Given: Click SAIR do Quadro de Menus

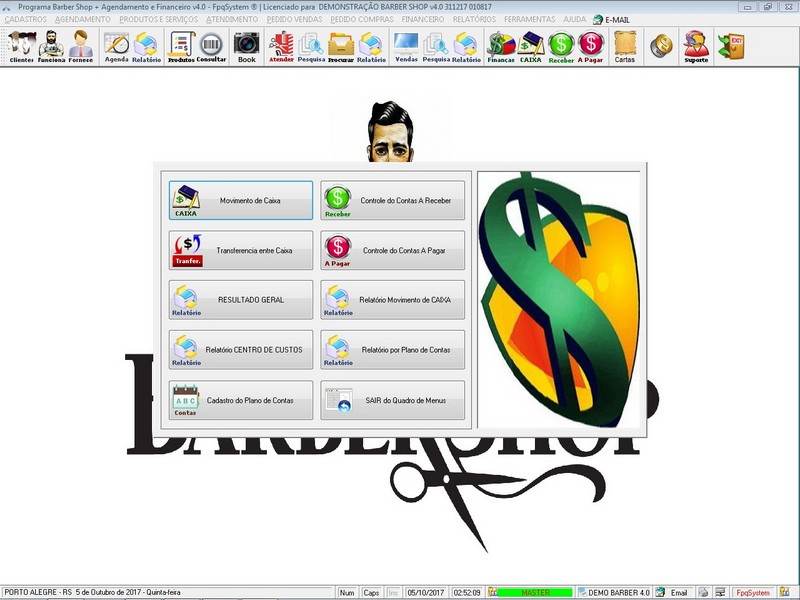Looking at the screenshot, I should click(x=392, y=401).
